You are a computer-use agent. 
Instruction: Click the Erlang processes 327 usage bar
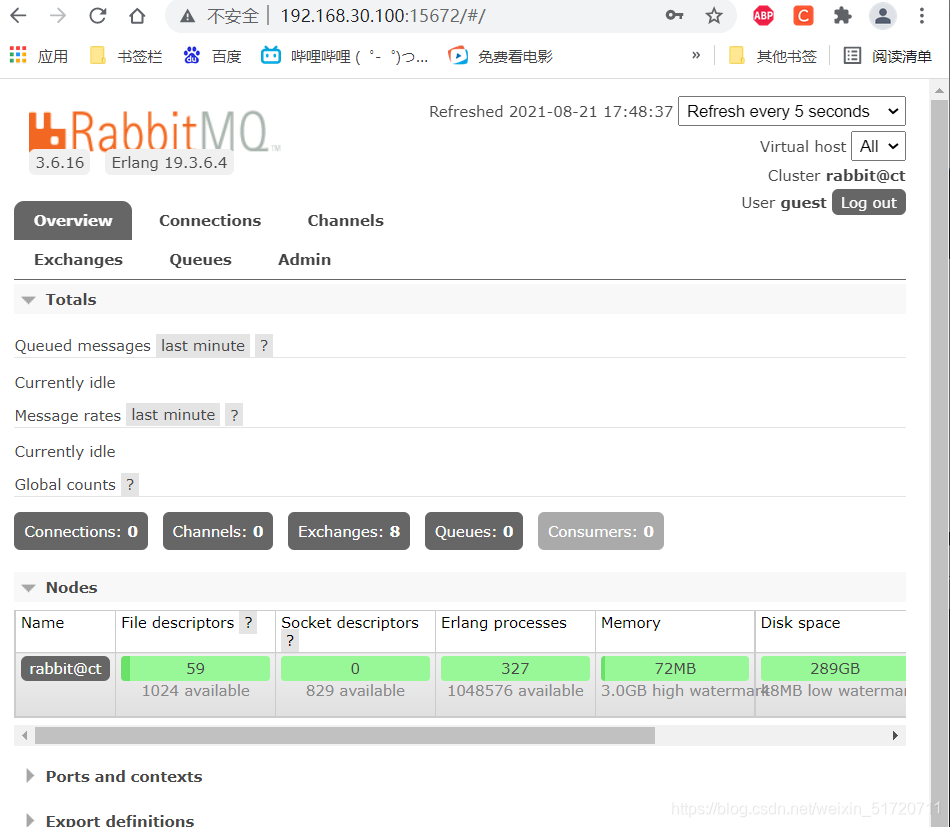point(515,668)
